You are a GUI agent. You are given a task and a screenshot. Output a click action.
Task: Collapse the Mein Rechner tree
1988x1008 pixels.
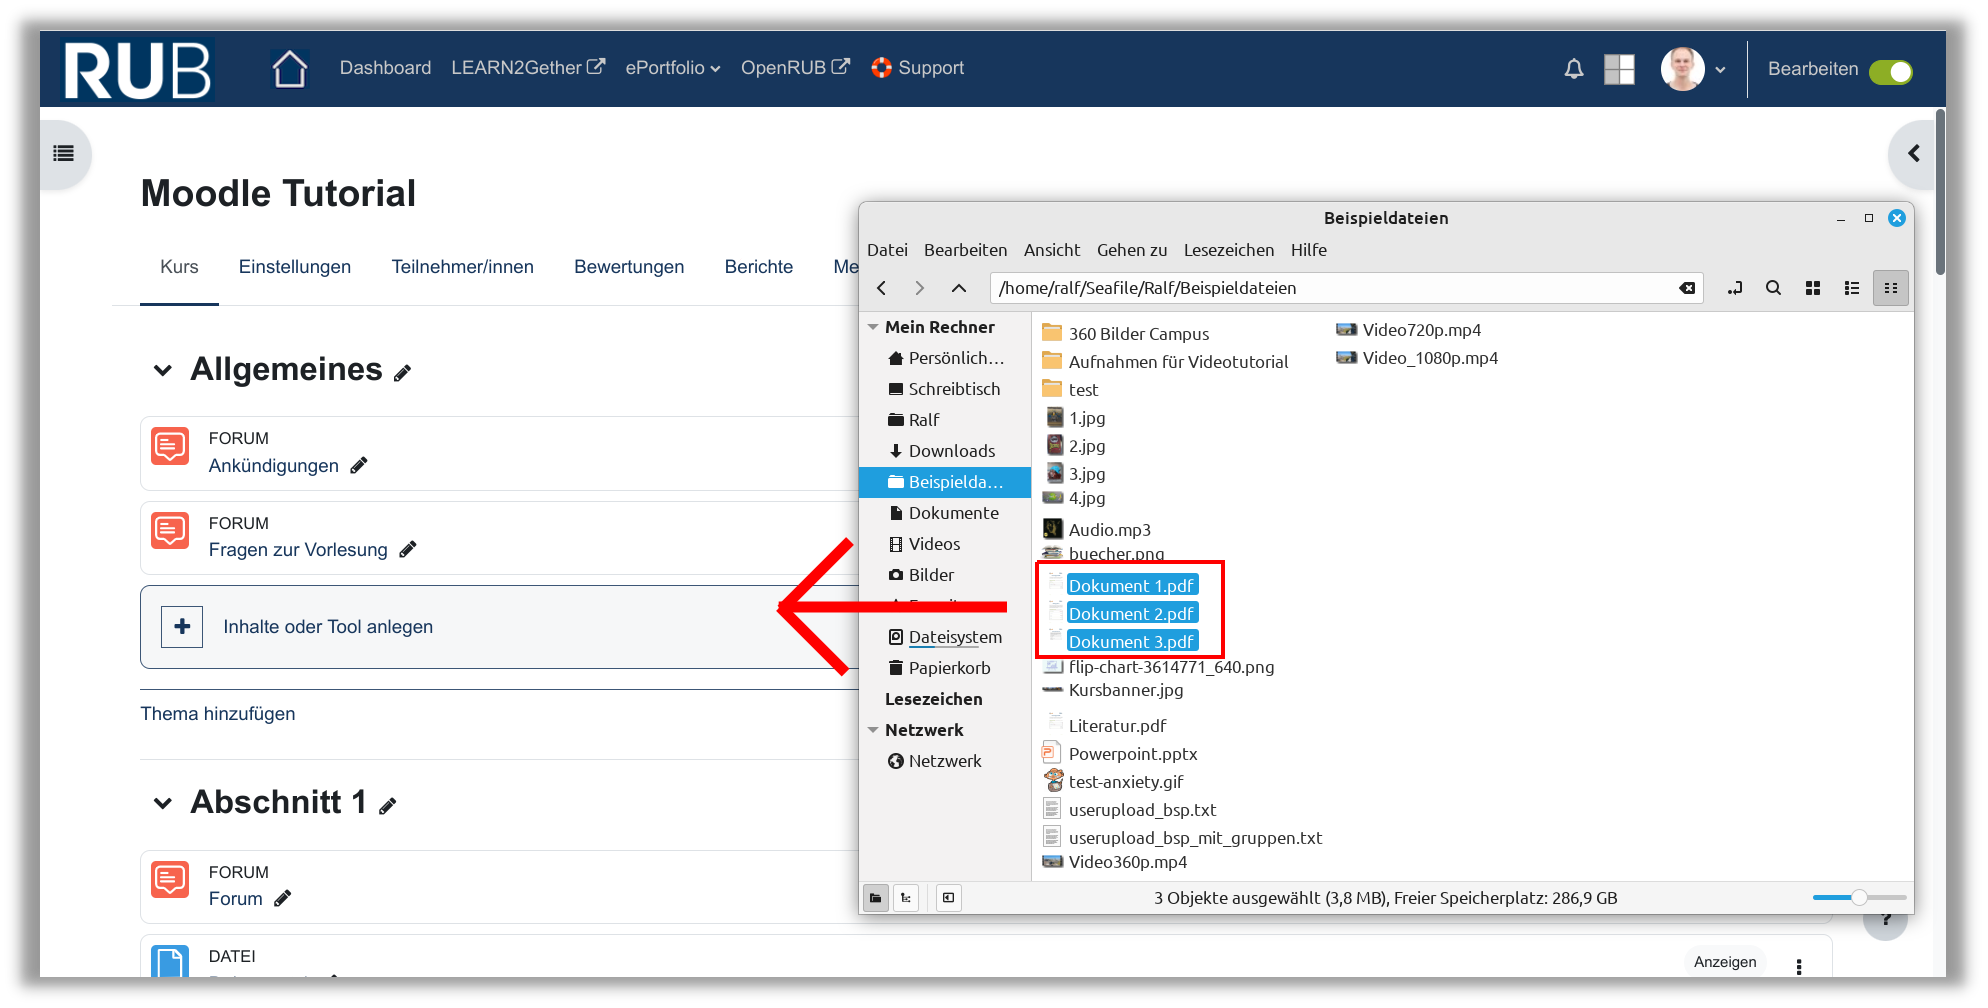click(873, 328)
